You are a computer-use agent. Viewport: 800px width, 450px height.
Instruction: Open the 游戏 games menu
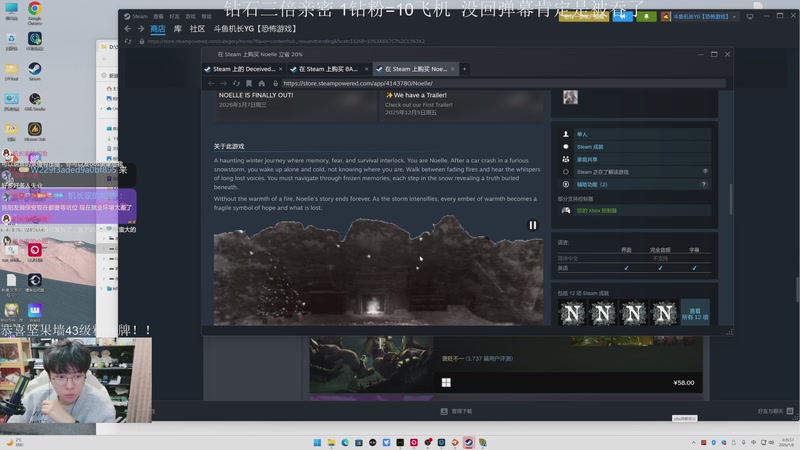pos(190,16)
